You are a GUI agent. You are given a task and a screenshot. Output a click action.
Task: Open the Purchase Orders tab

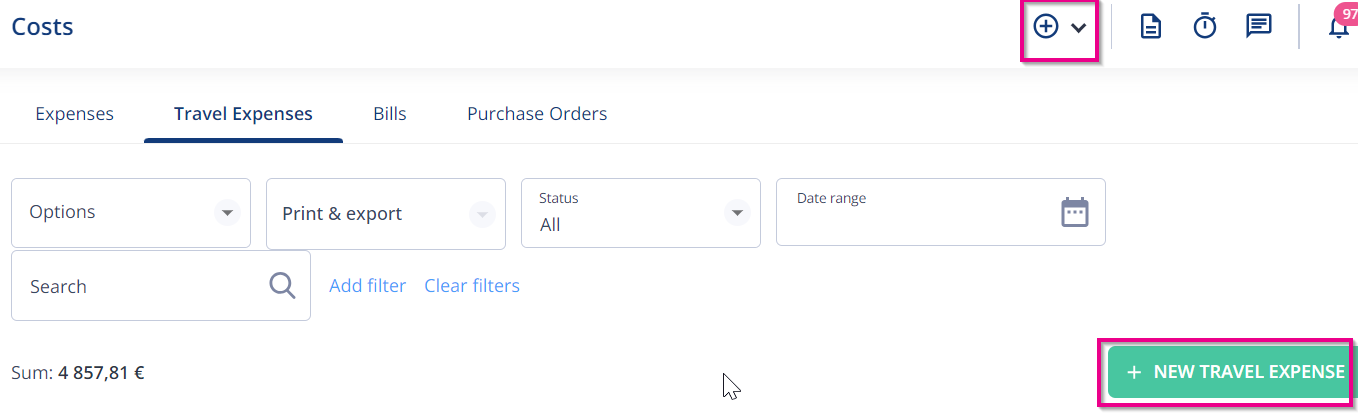(537, 114)
